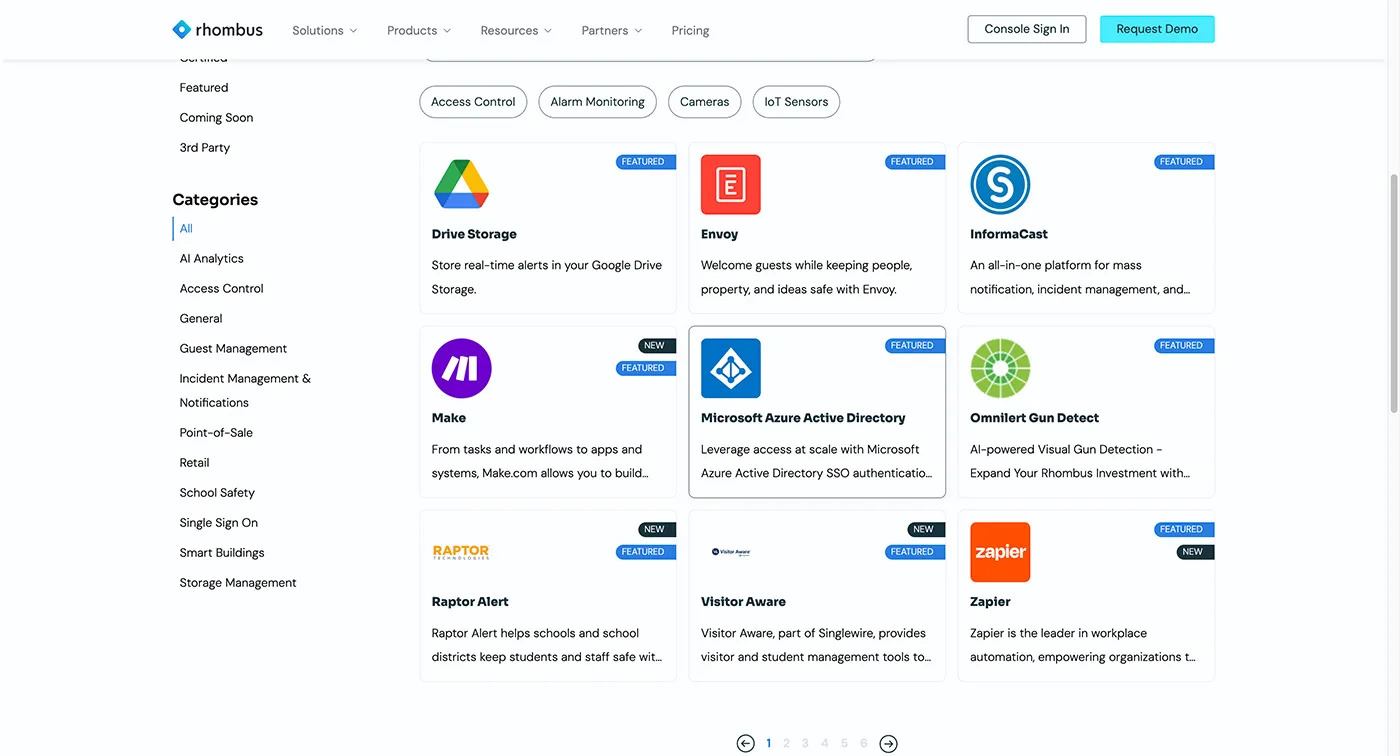The image size is (1400, 756).
Task: Expand the Solutions dropdown menu
Action: [325, 31]
